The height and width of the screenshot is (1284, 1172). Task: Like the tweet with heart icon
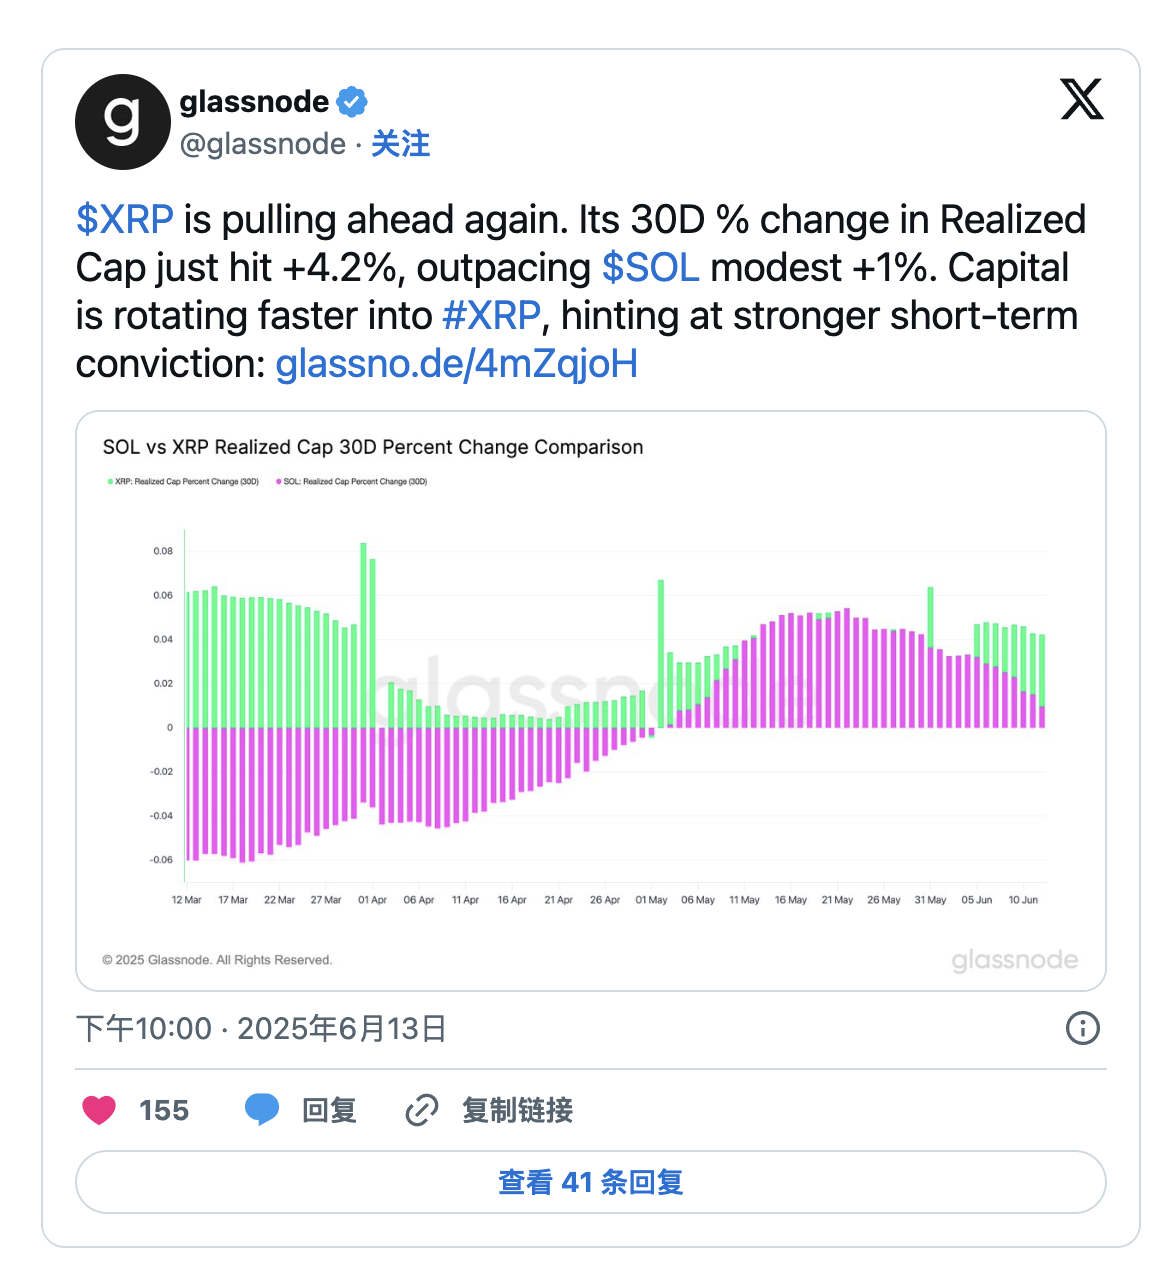pyautogui.click(x=99, y=1110)
